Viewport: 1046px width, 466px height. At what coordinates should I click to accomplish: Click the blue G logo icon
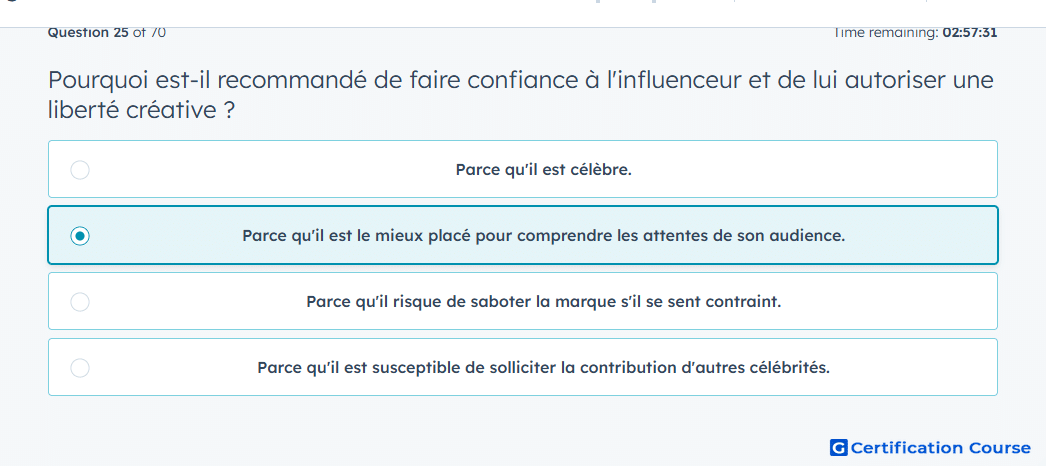point(839,447)
